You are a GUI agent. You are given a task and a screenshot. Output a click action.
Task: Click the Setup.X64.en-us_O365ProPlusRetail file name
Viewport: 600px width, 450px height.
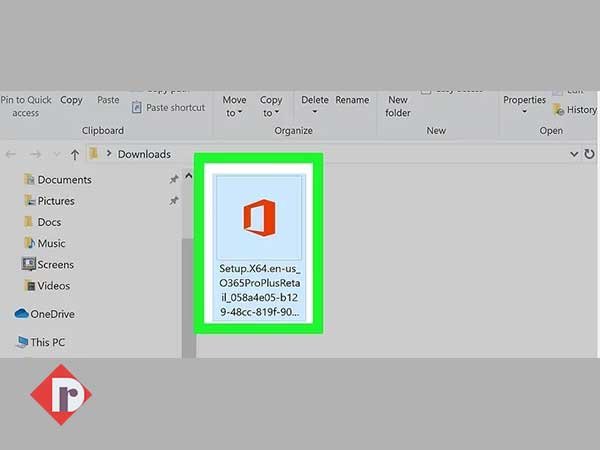click(x=259, y=290)
